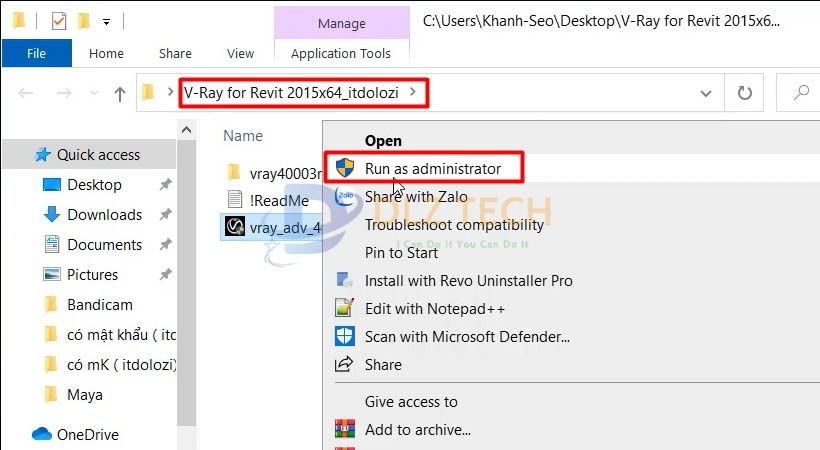Click the search box magnifier
Screen dimensions: 820x450
point(801,93)
